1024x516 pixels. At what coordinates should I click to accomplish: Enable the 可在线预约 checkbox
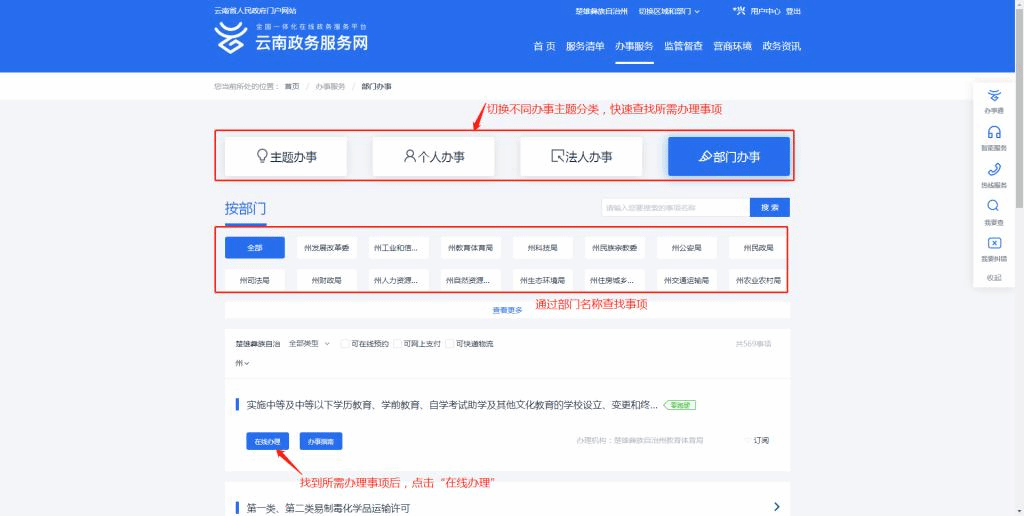click(345, 344)
